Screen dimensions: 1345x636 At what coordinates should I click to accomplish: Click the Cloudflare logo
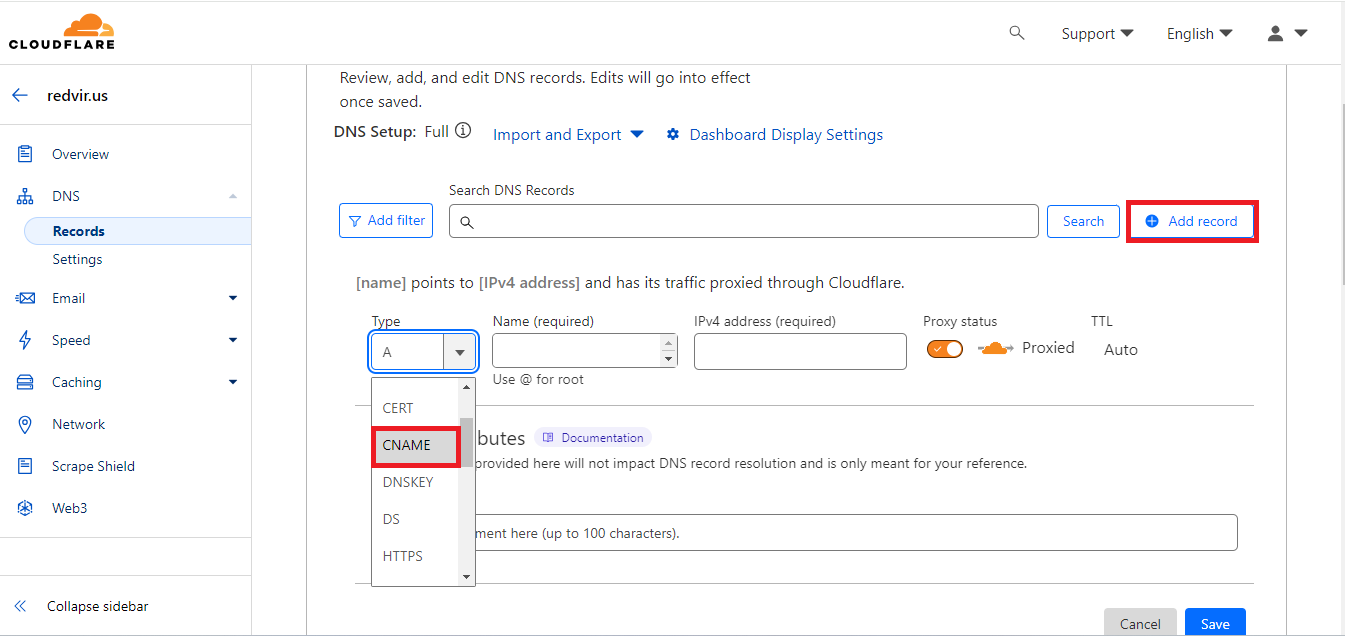tap(62, 31)
